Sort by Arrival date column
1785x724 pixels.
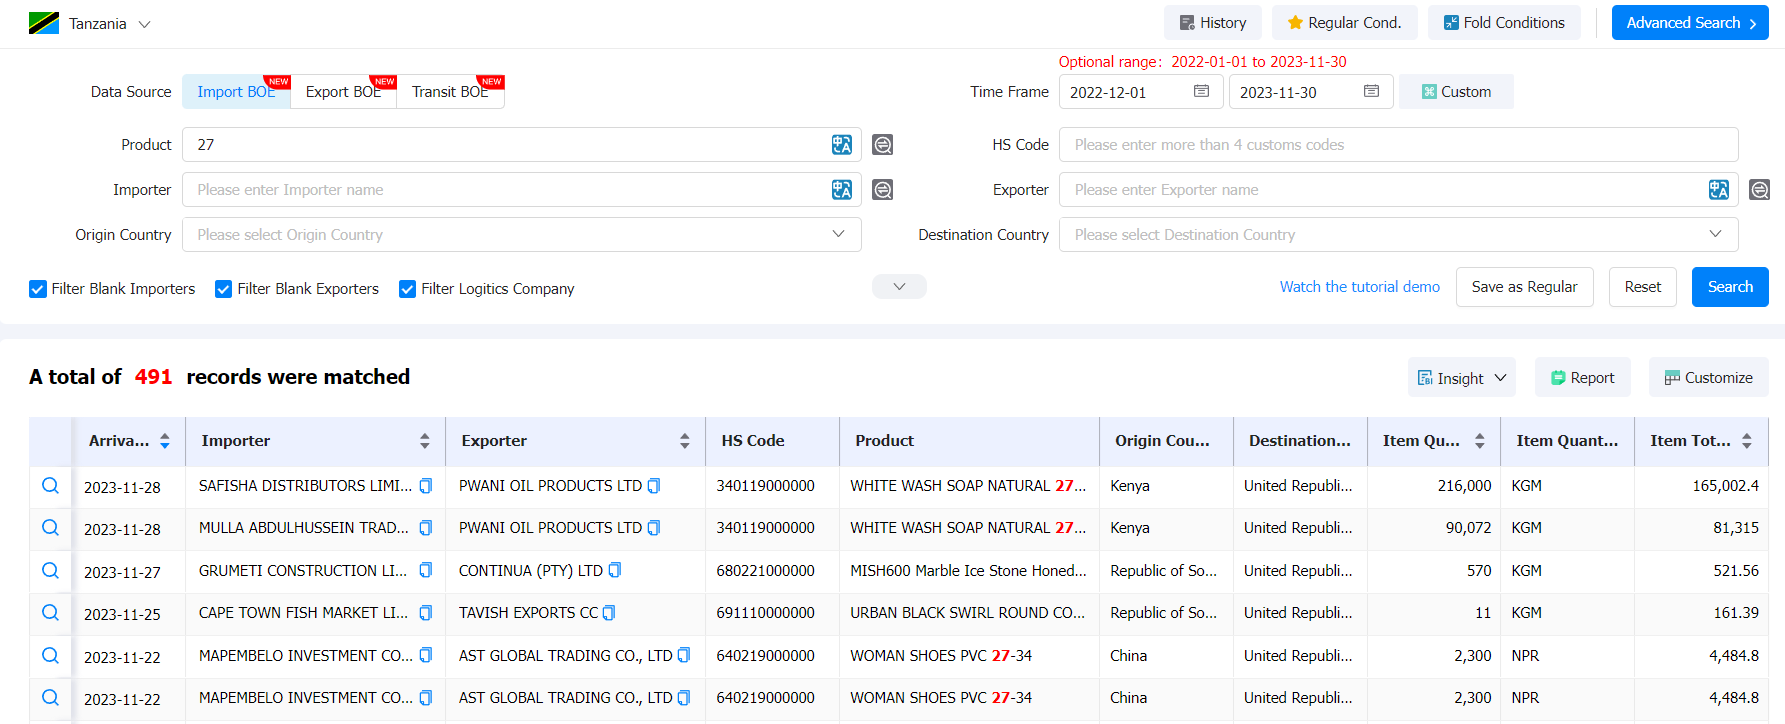point(165,441)
